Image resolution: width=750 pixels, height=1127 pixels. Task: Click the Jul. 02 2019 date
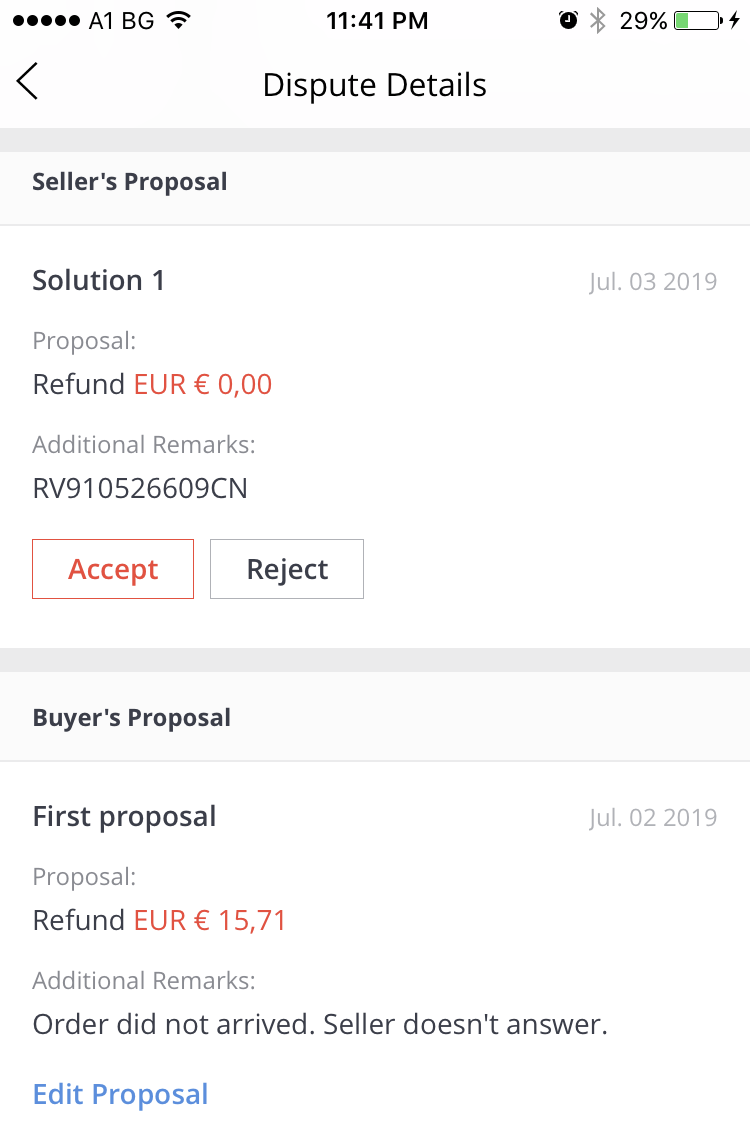653,817
